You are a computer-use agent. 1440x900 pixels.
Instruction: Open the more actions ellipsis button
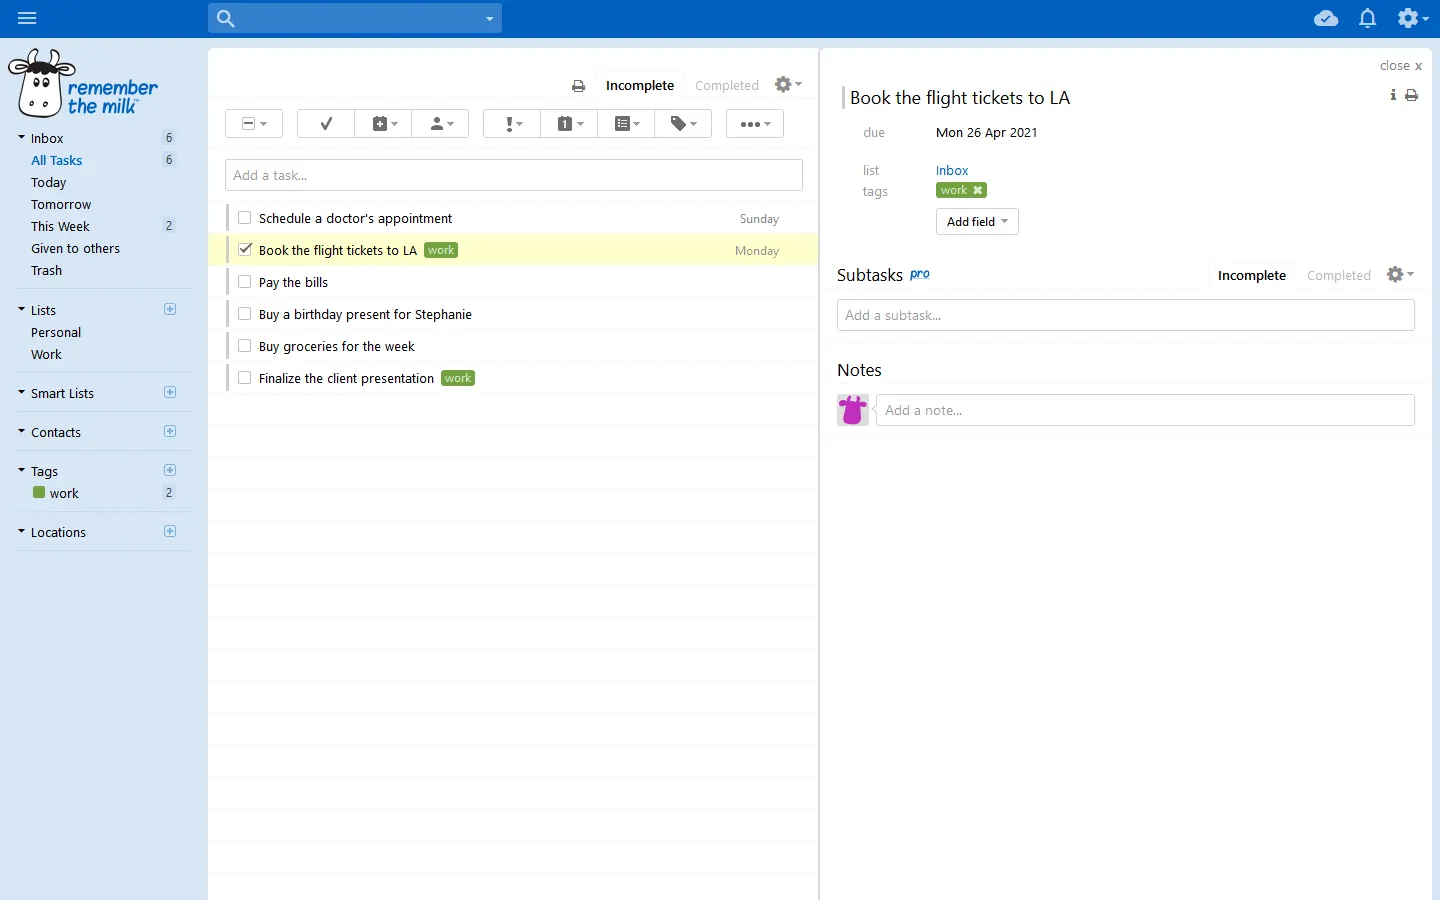pos(755,124)
